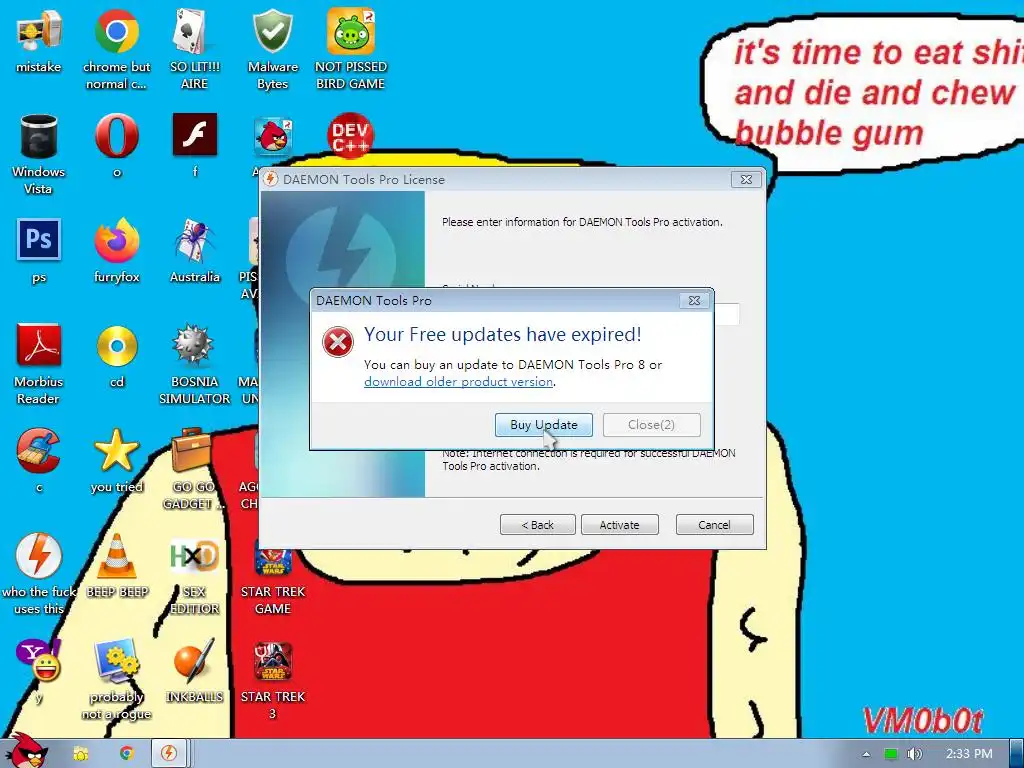Click the Buy Update button
The width and height of the screenshot is (1024, 768).
pos(543,424)
